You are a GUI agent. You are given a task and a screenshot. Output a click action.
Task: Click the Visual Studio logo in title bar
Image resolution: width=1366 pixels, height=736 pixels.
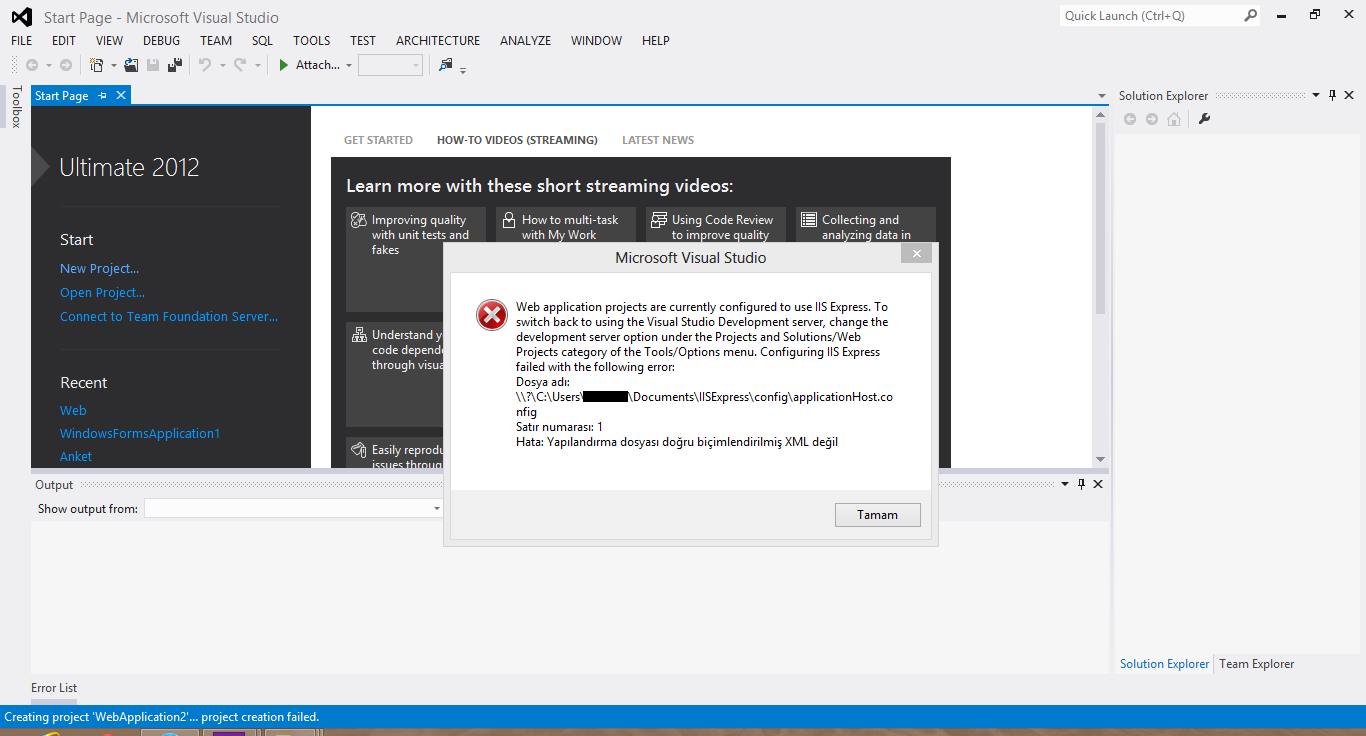[x=20, y=17]
